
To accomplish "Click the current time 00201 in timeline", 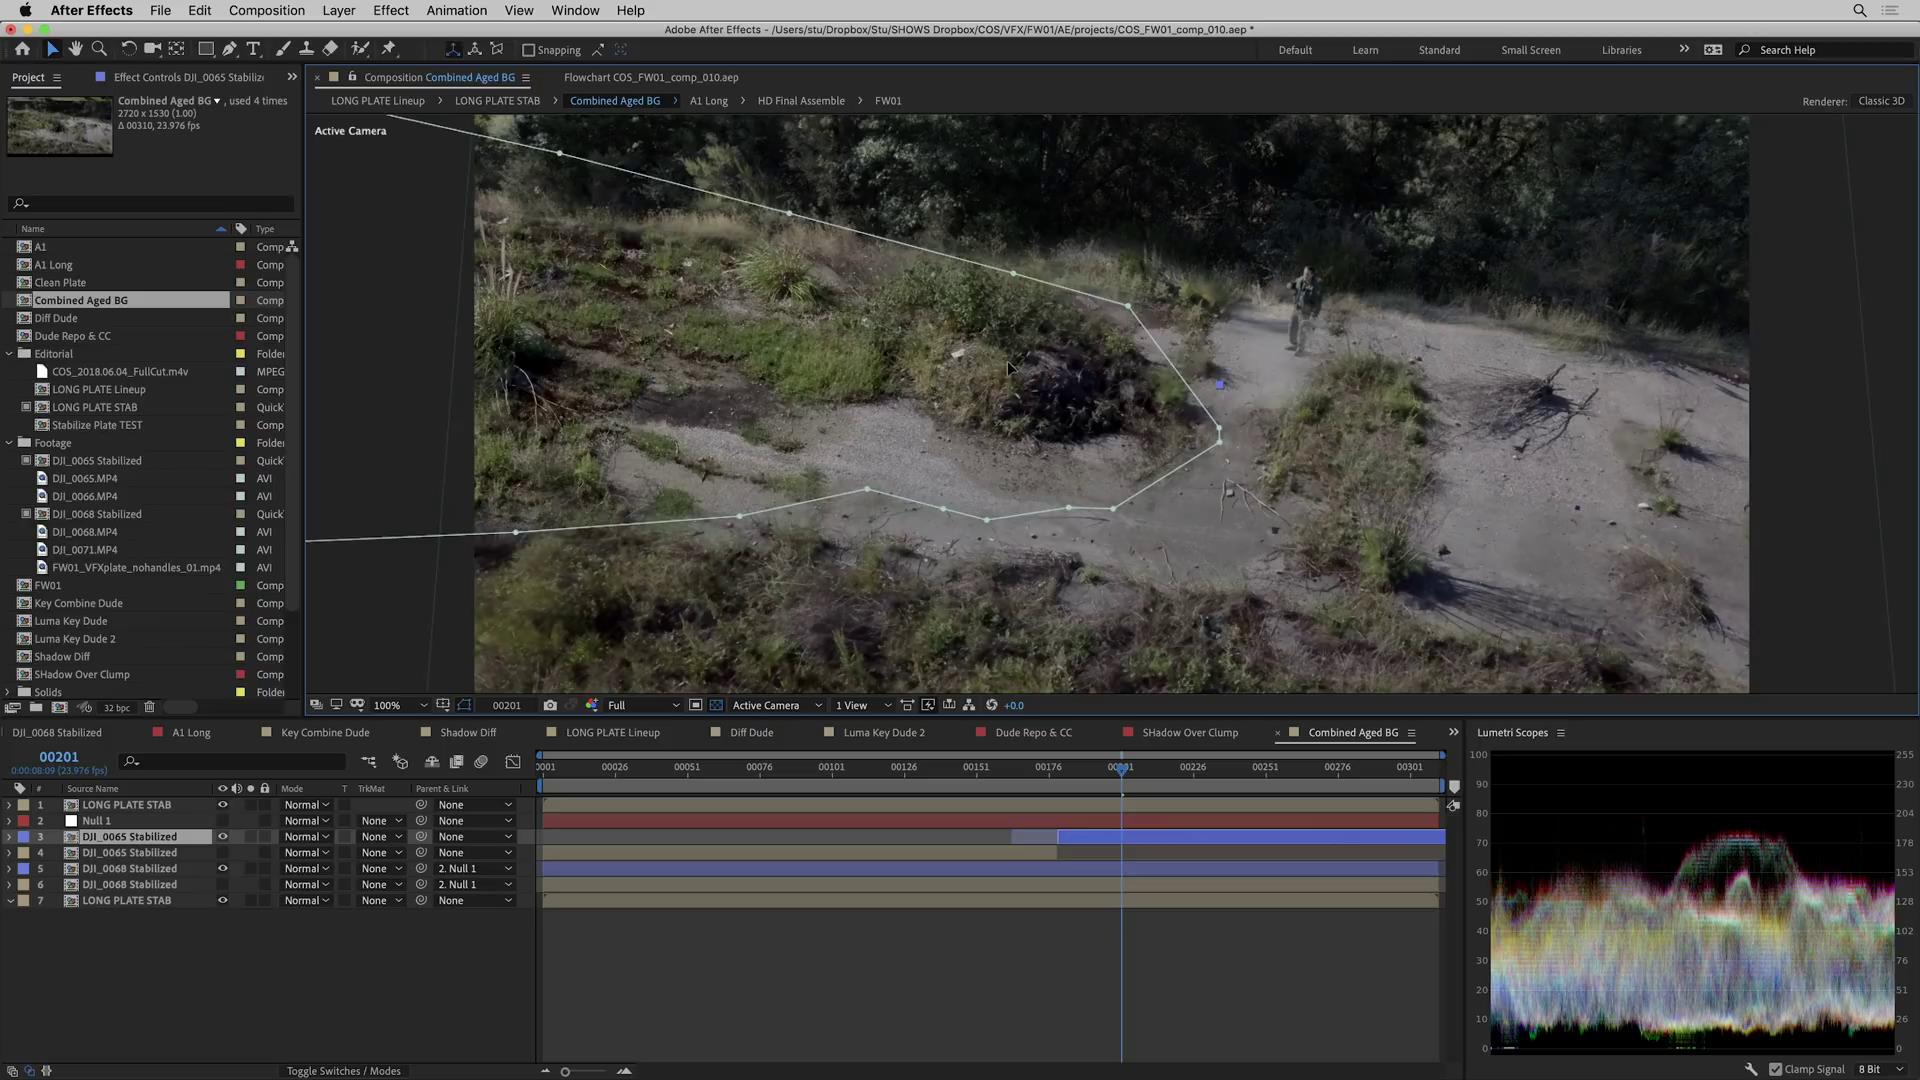I will coord(59,757).
